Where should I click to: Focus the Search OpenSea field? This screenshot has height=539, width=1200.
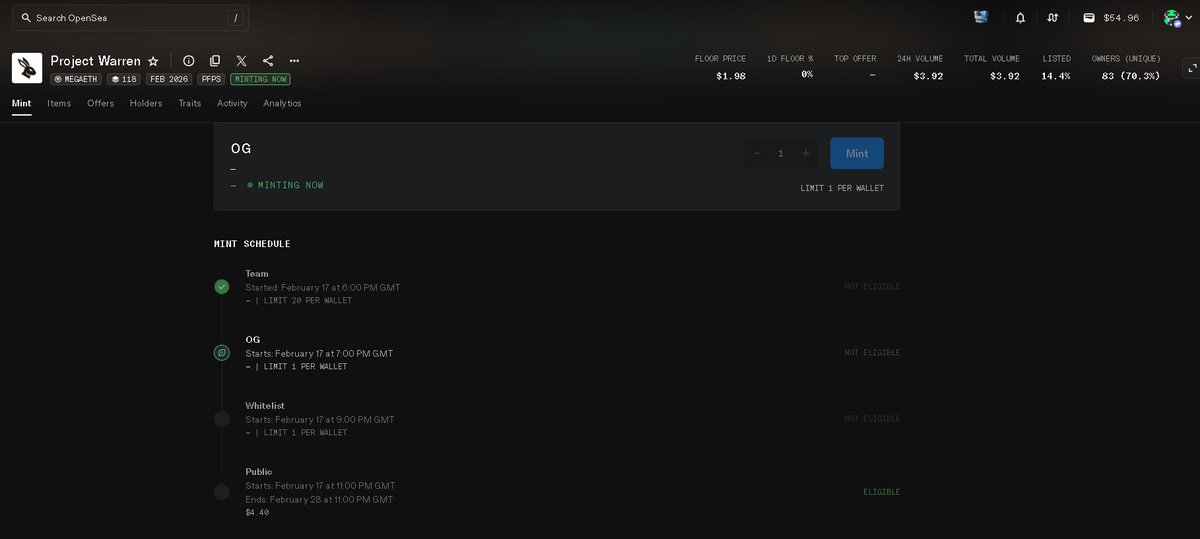tap(131, 18)
